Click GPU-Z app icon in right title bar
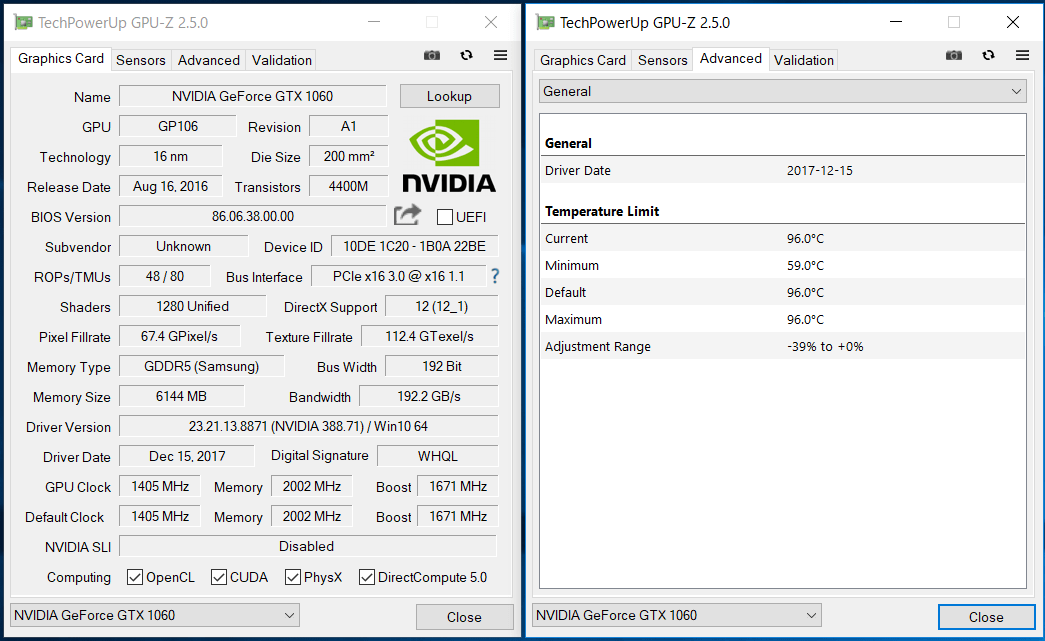This screenshot has width=1045, height=641. pyautogui.click(x=545, y=23)
